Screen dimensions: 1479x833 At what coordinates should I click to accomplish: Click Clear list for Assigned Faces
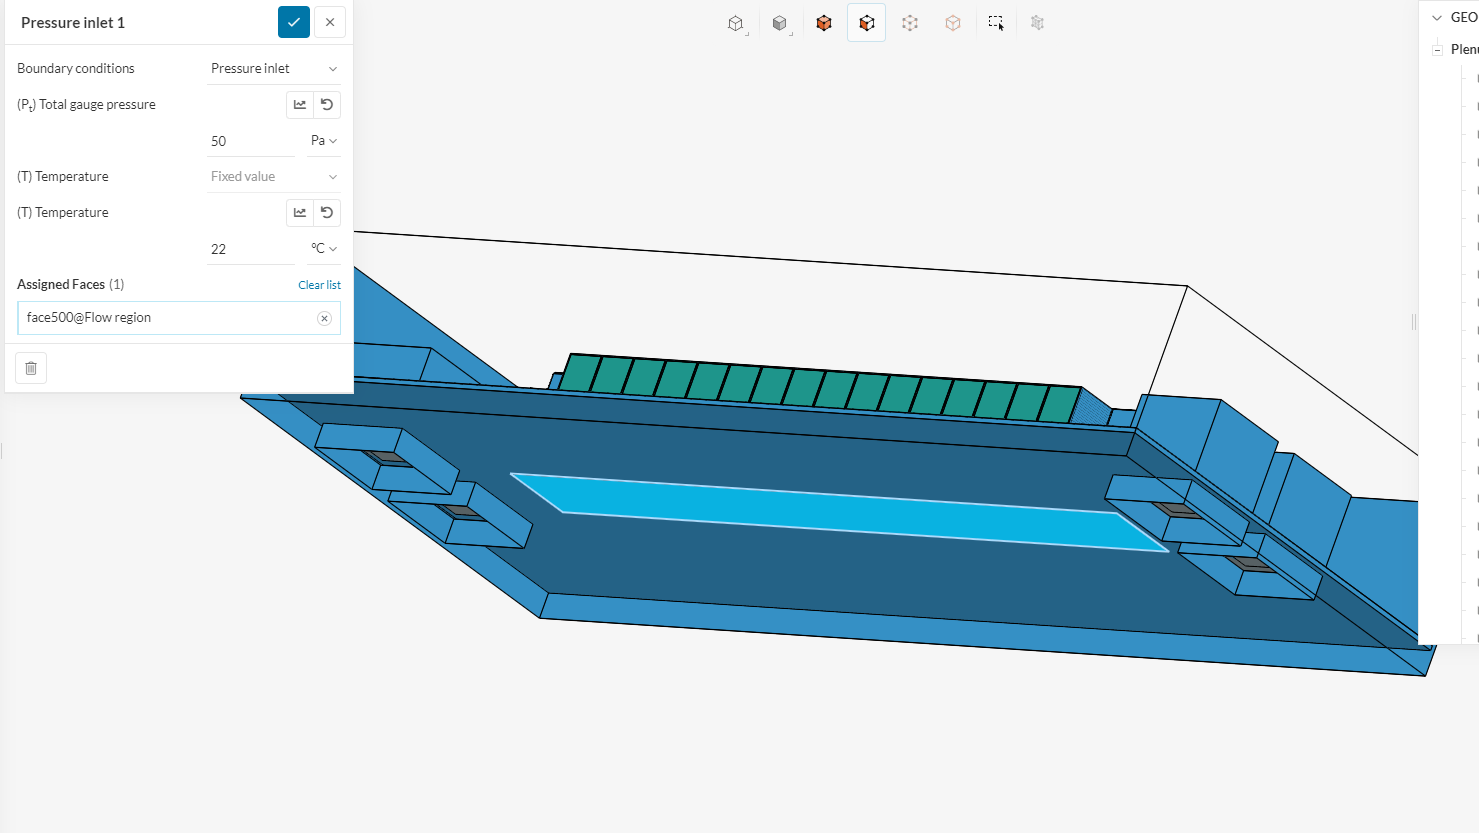[319, 285]
